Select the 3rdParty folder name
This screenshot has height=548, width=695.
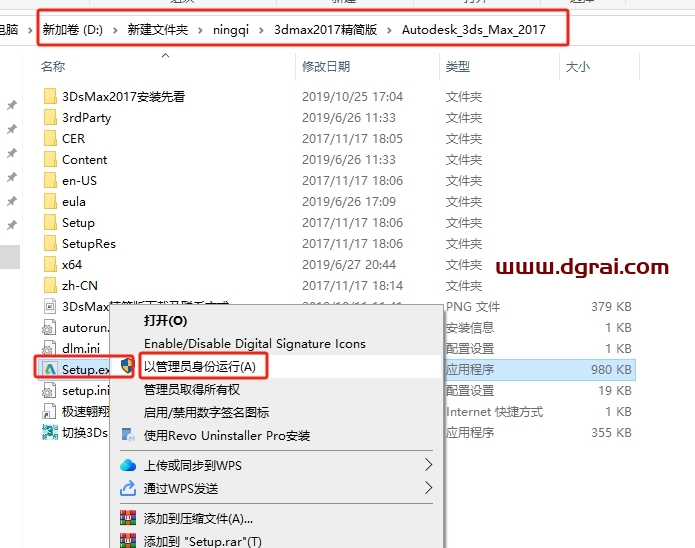coord(86,117)
